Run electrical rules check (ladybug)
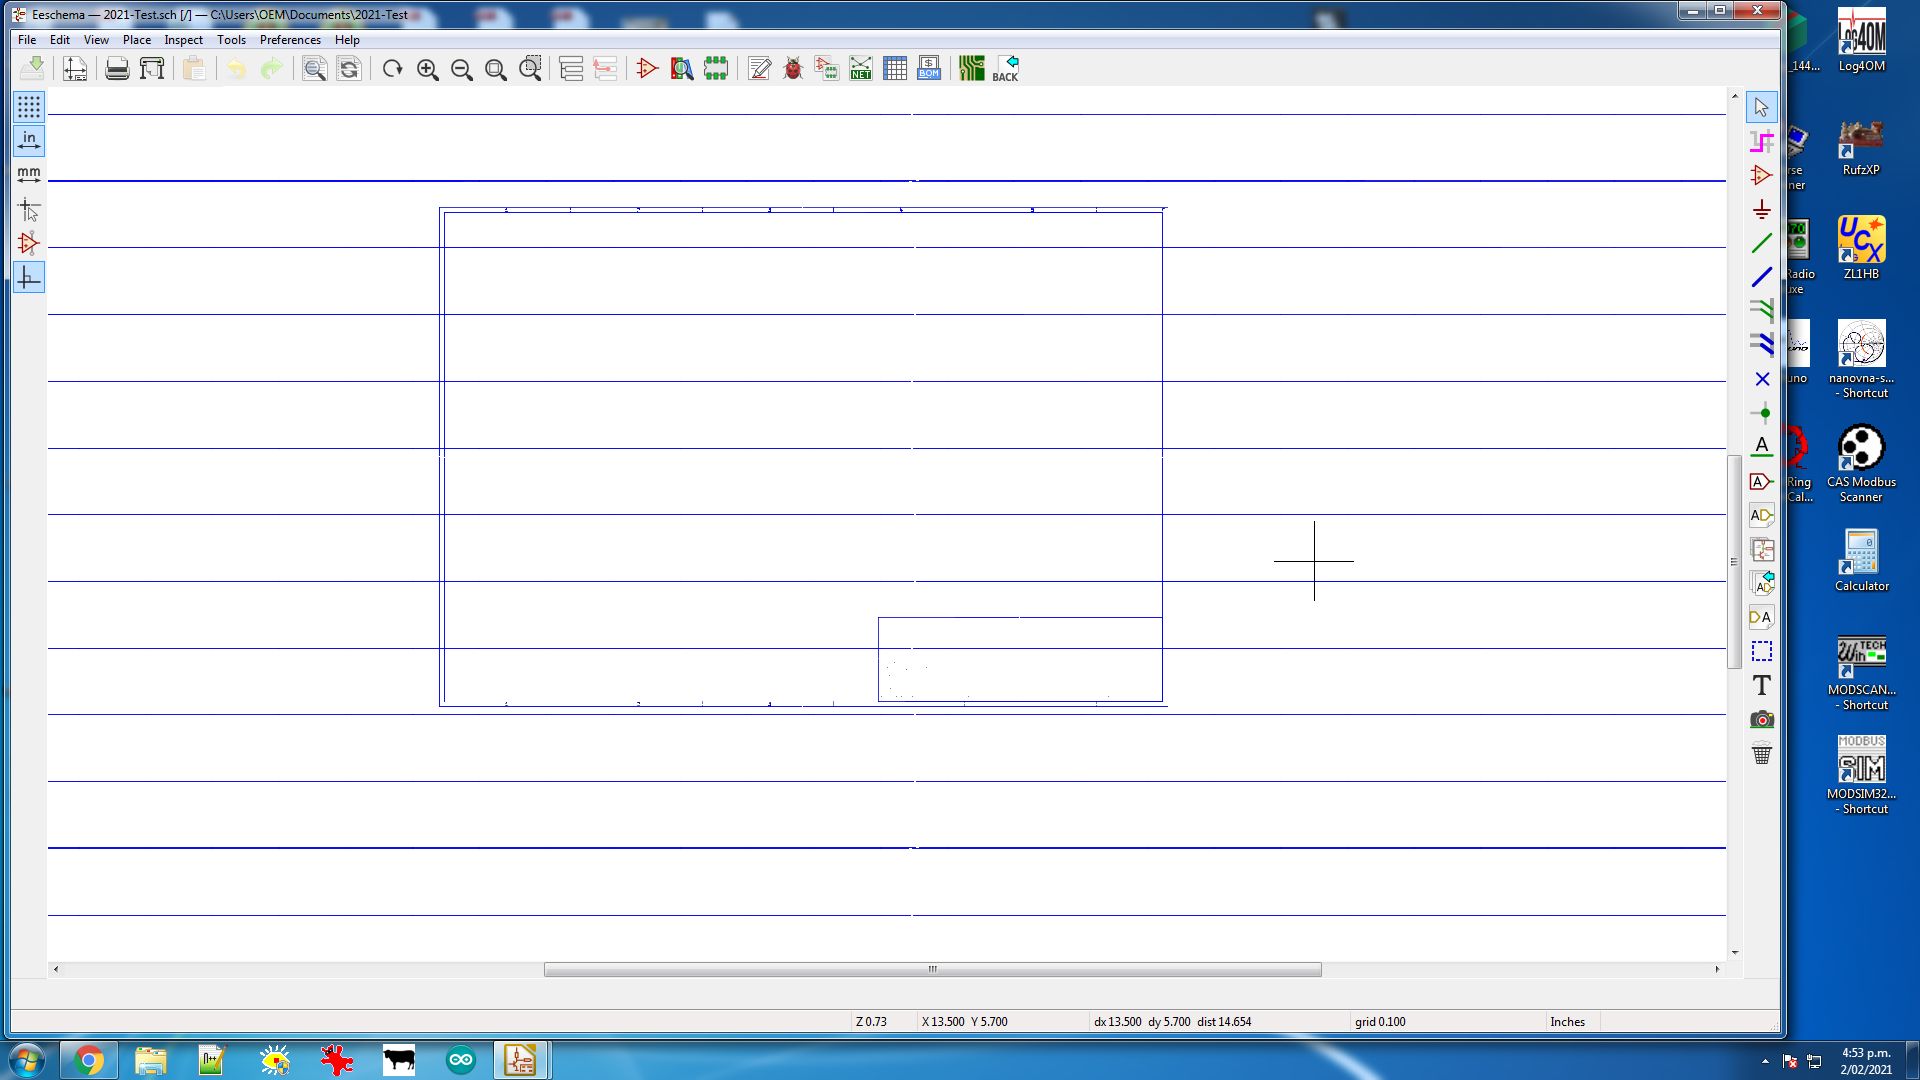Viewport: 1920px width, 1080px height. pos(793,68)
